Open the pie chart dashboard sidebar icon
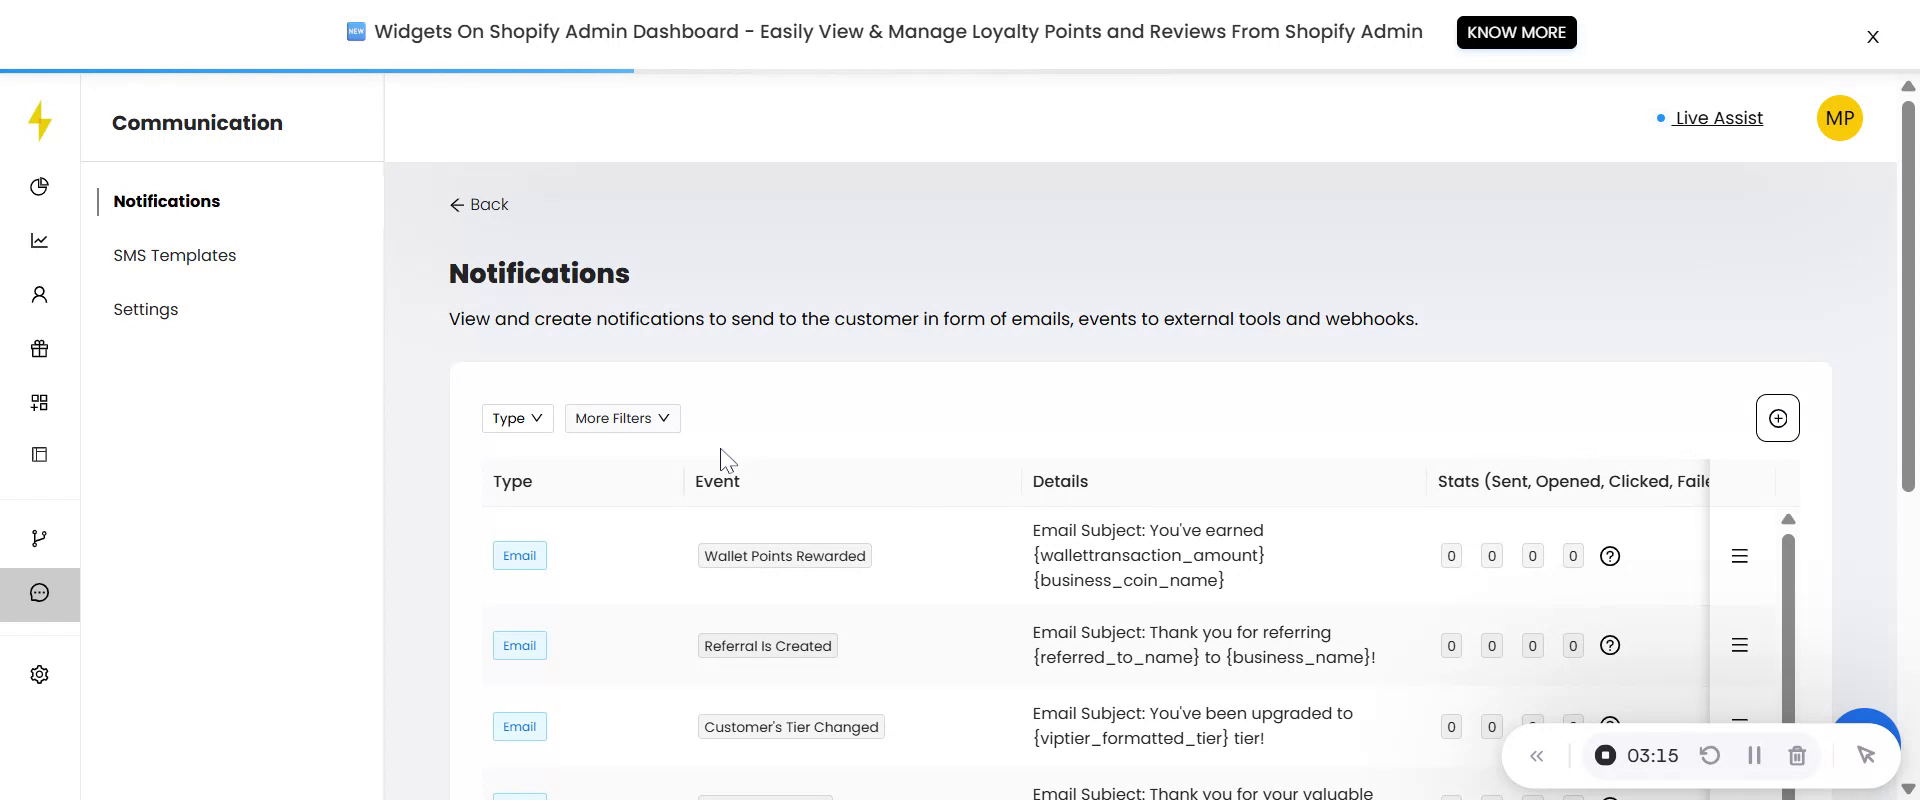 tap(39, 187)
